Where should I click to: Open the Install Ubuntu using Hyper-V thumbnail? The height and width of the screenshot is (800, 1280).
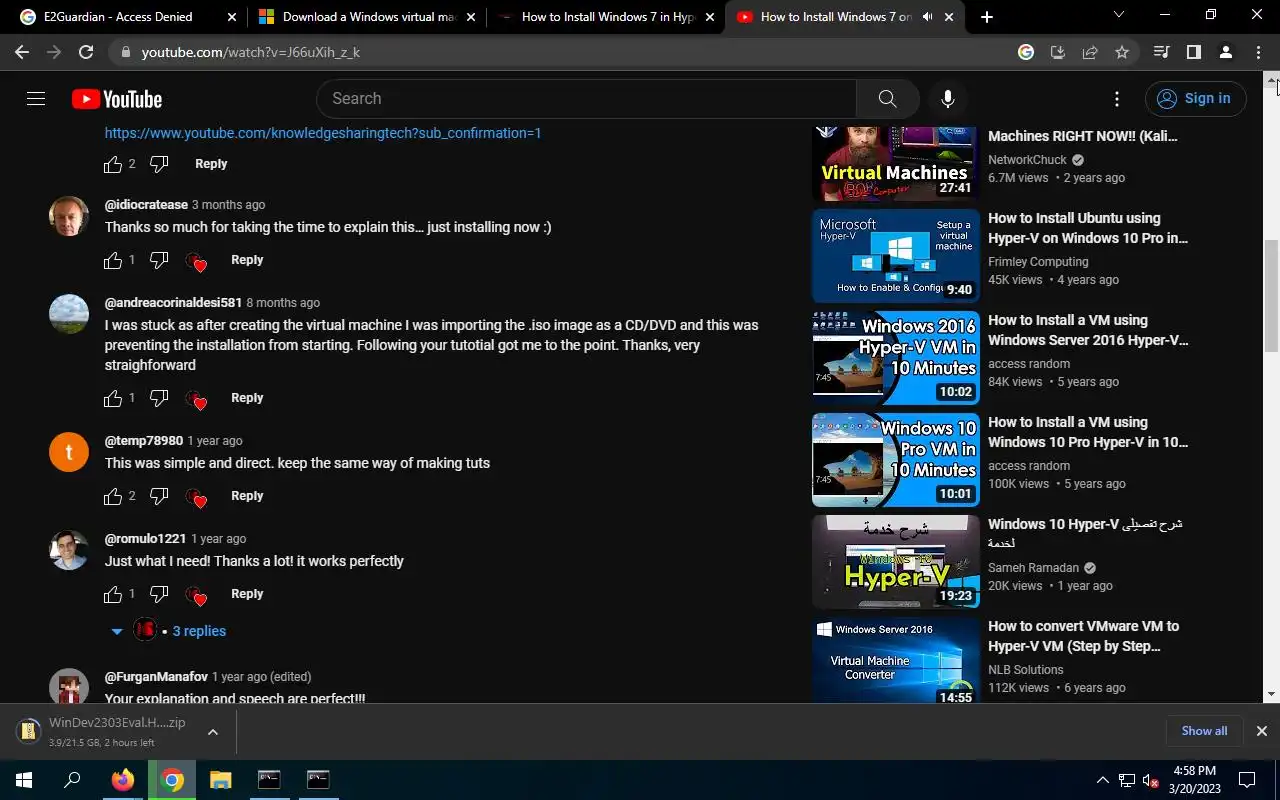pyautogui.click(x=896, y=256)
